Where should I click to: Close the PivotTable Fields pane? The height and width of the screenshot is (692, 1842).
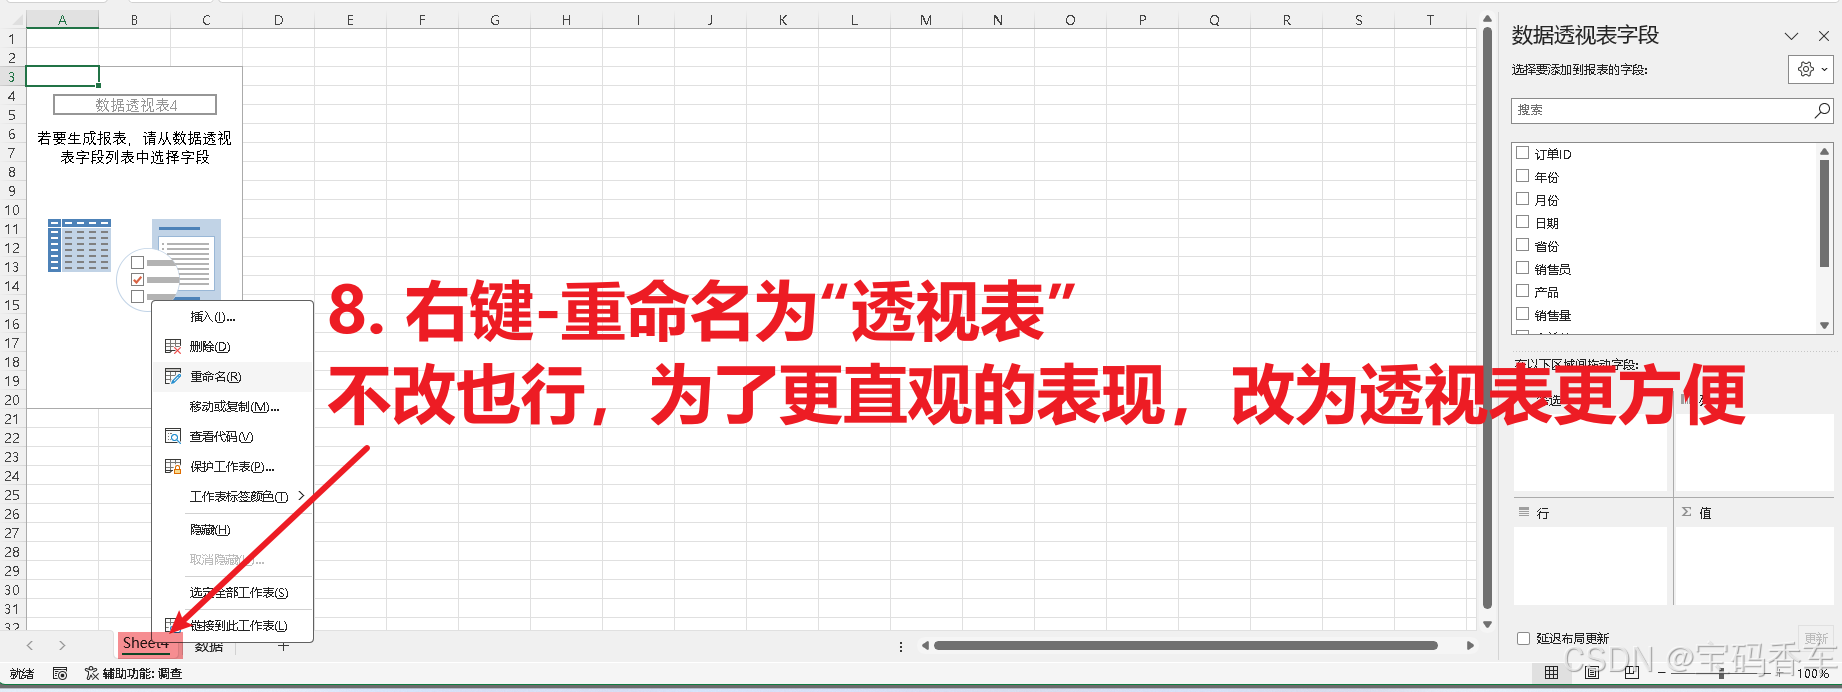[x=1823, y=36]
